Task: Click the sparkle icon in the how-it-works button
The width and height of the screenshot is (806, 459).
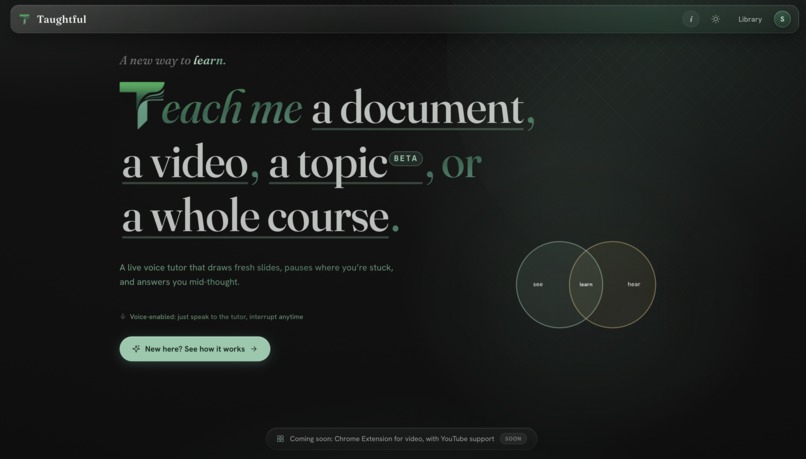Action: tap(136, 349)
